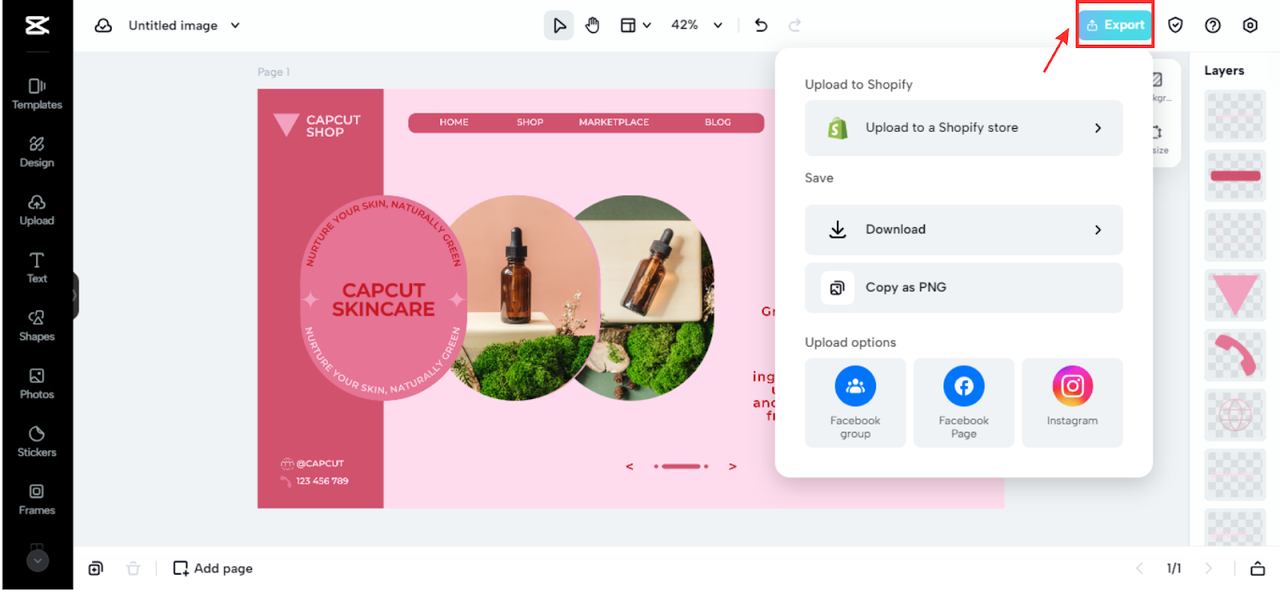Choose Upload to a Shopify store
The height and width of the screenshot is (595, 1280).
click(x=963, y=128)
